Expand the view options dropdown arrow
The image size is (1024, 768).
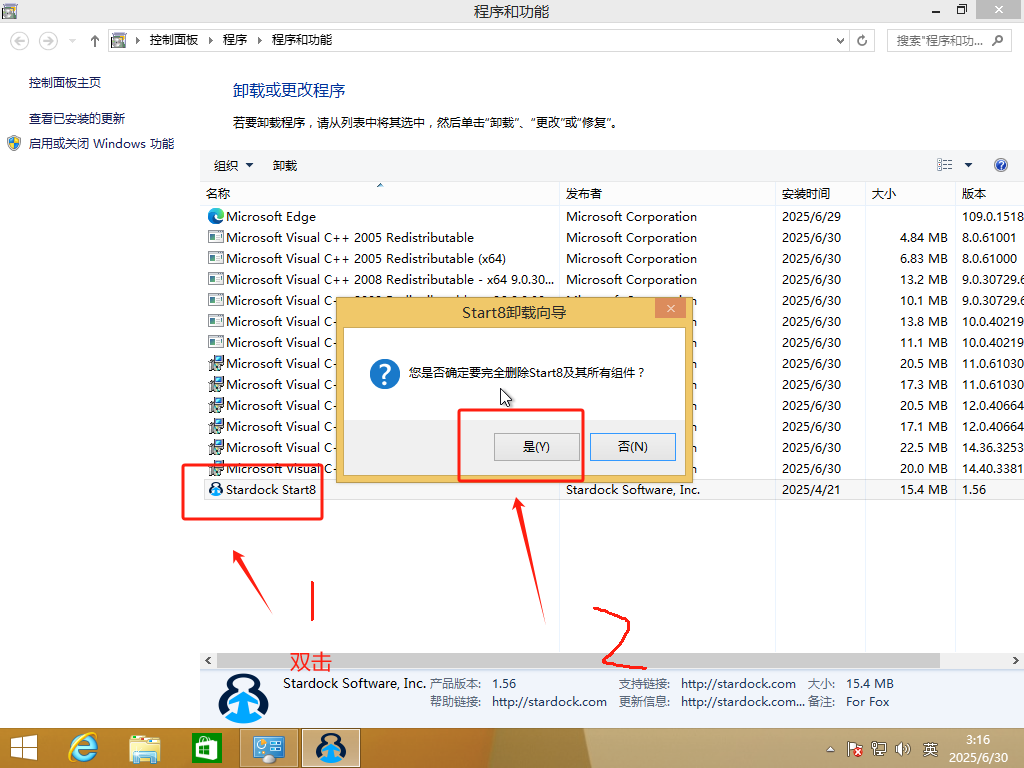pos(968,165)
